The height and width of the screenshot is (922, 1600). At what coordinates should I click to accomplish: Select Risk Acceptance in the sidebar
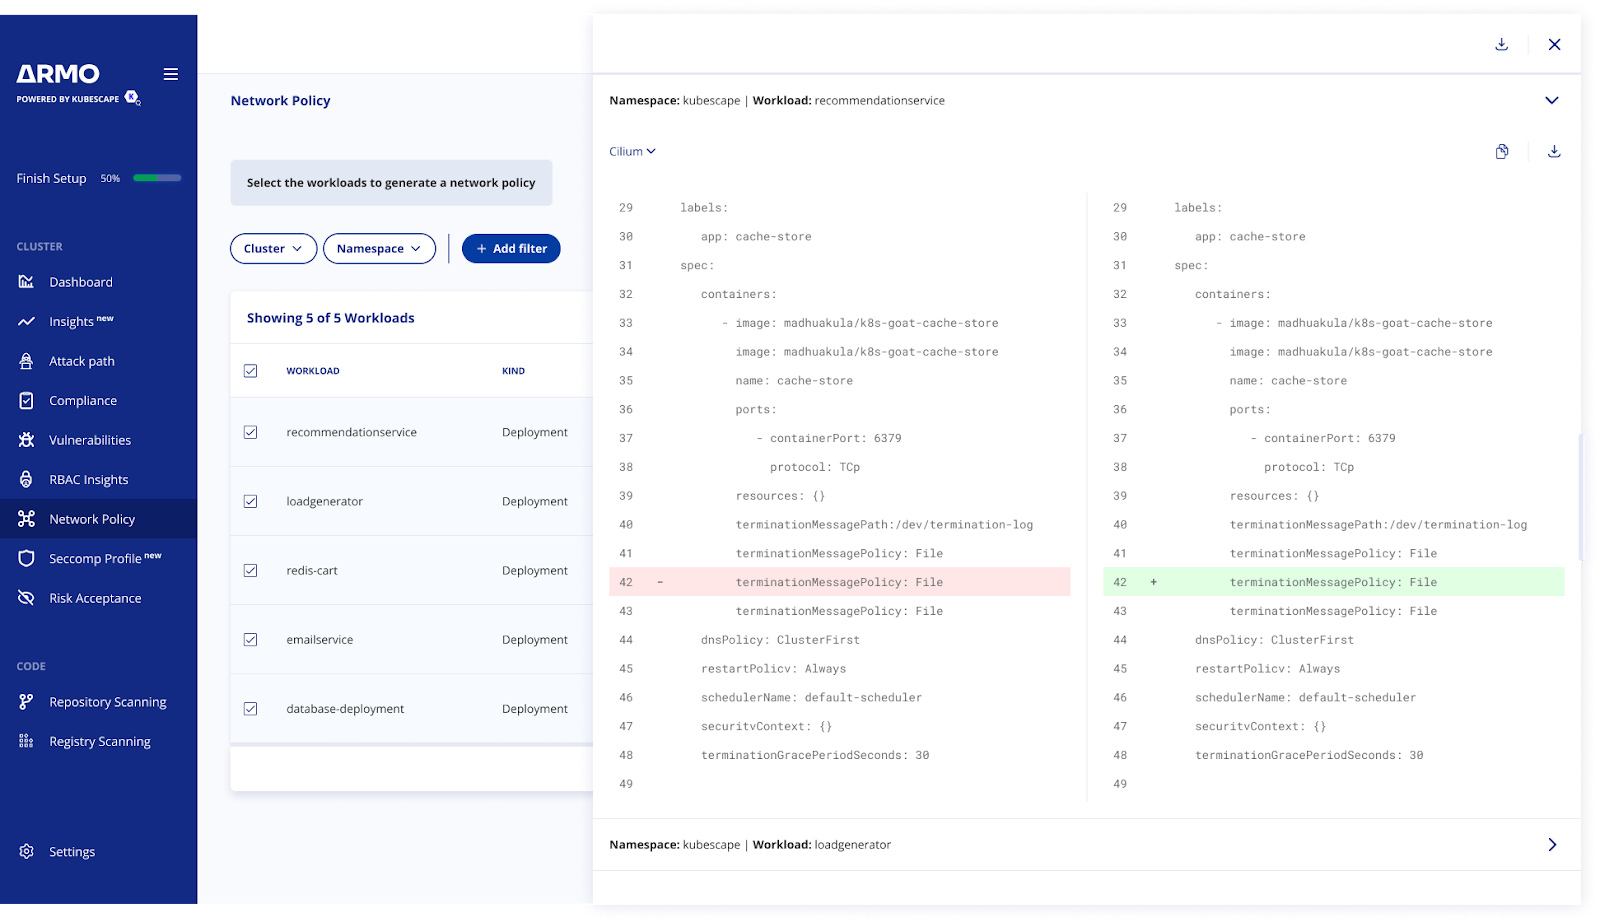(x=95, y=597)
